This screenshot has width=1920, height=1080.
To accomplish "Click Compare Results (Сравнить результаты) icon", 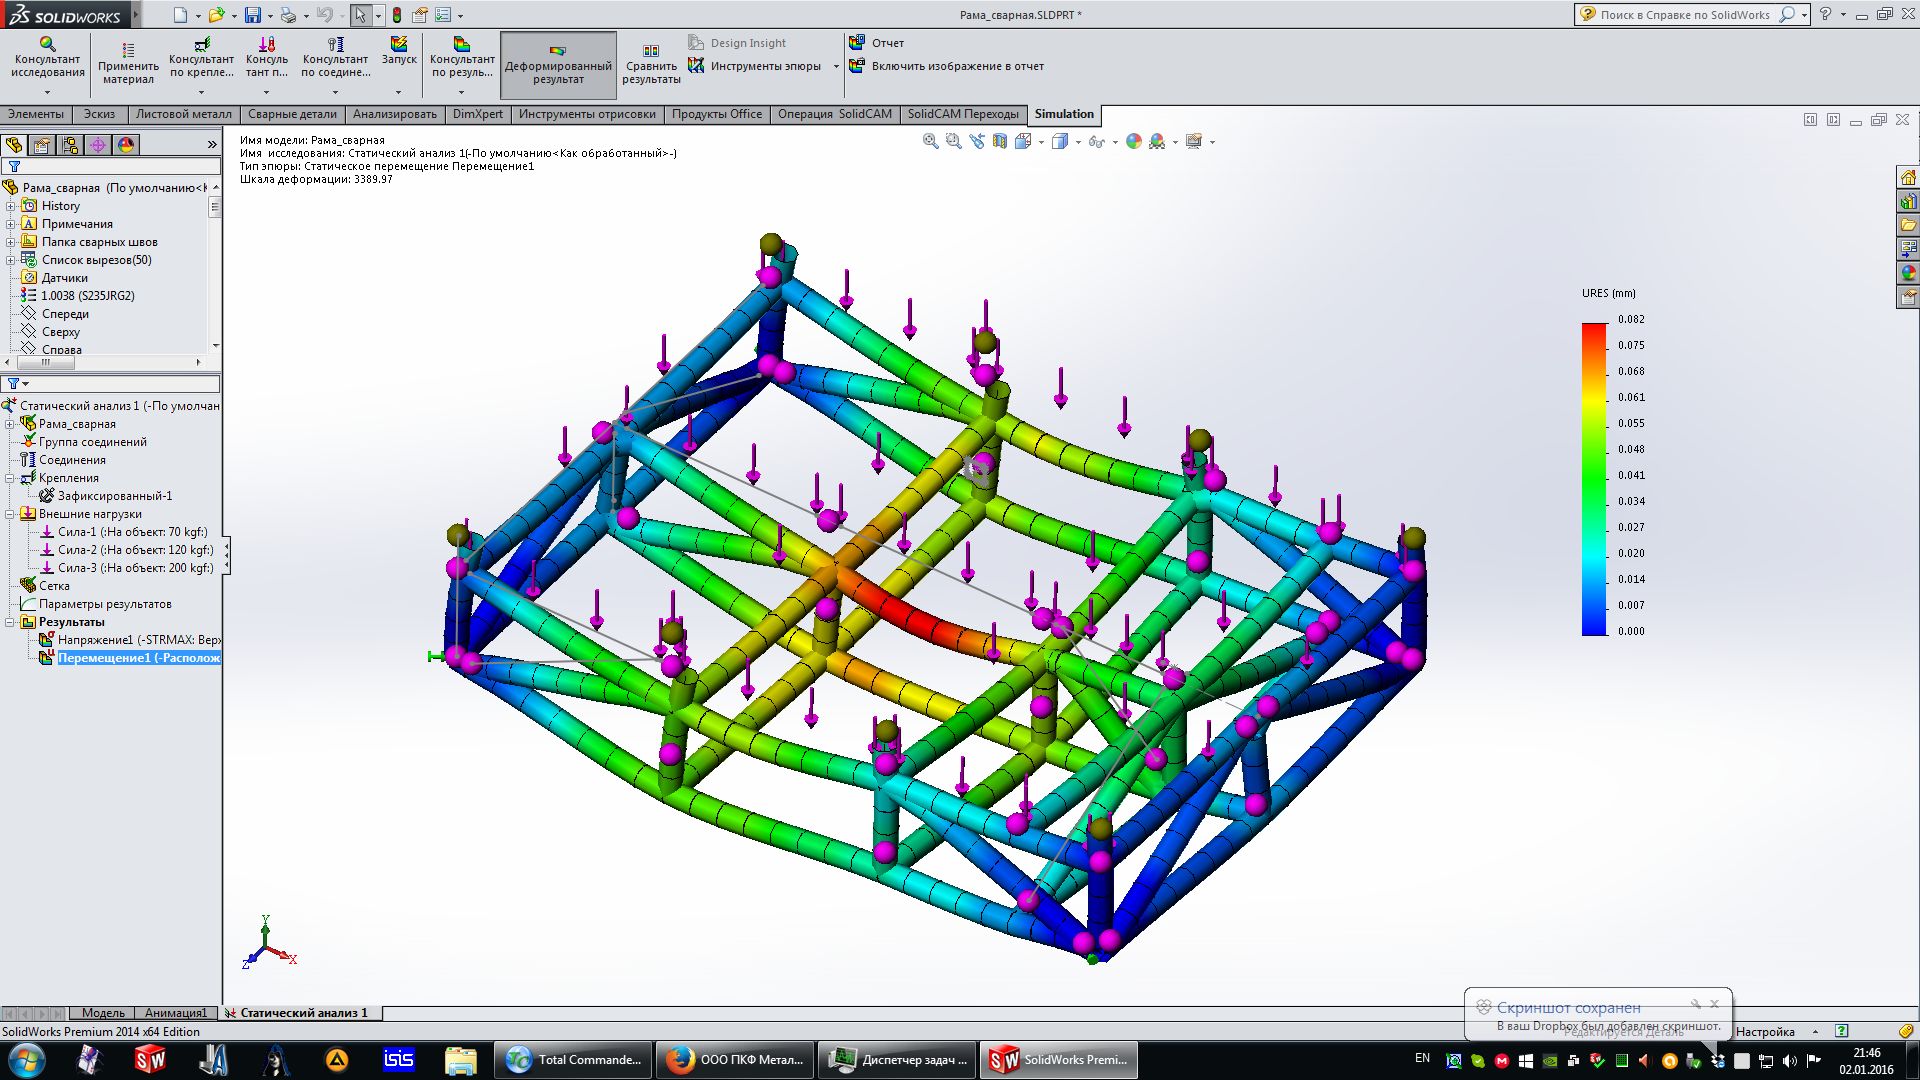I will coord(651,64).
